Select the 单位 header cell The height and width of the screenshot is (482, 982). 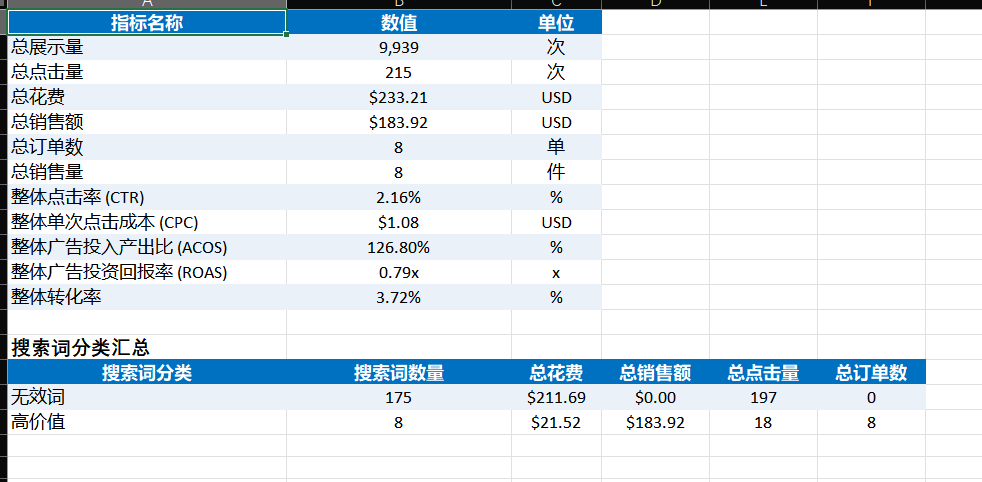556,23
